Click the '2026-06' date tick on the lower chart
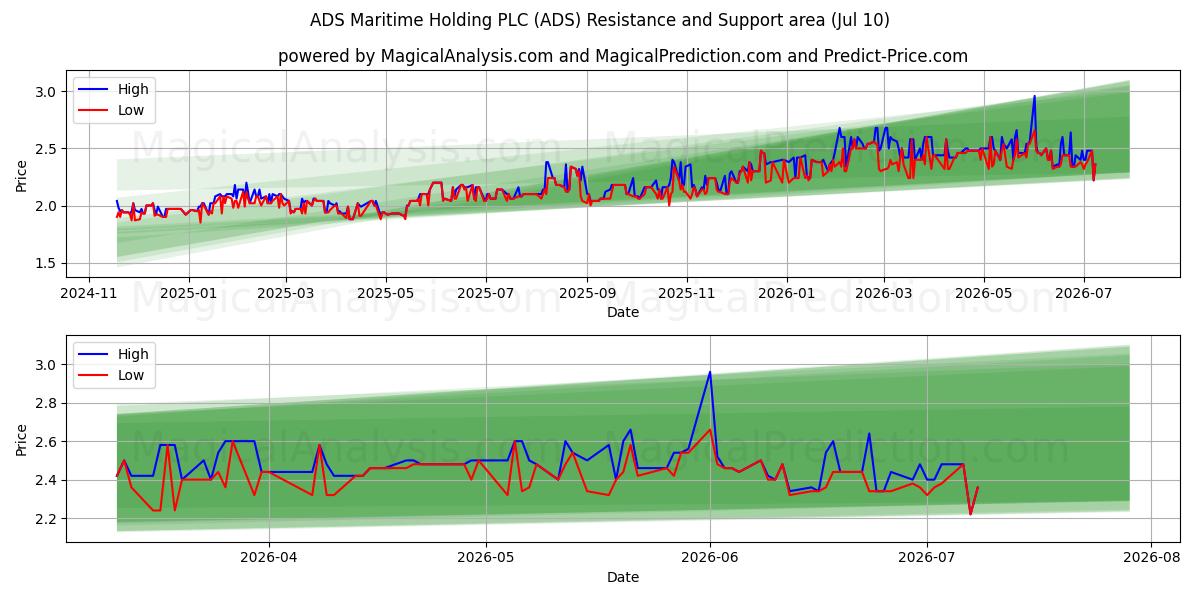Image resolution: width=1200 pixels, height=600 pixels. (x=710, y=558)
